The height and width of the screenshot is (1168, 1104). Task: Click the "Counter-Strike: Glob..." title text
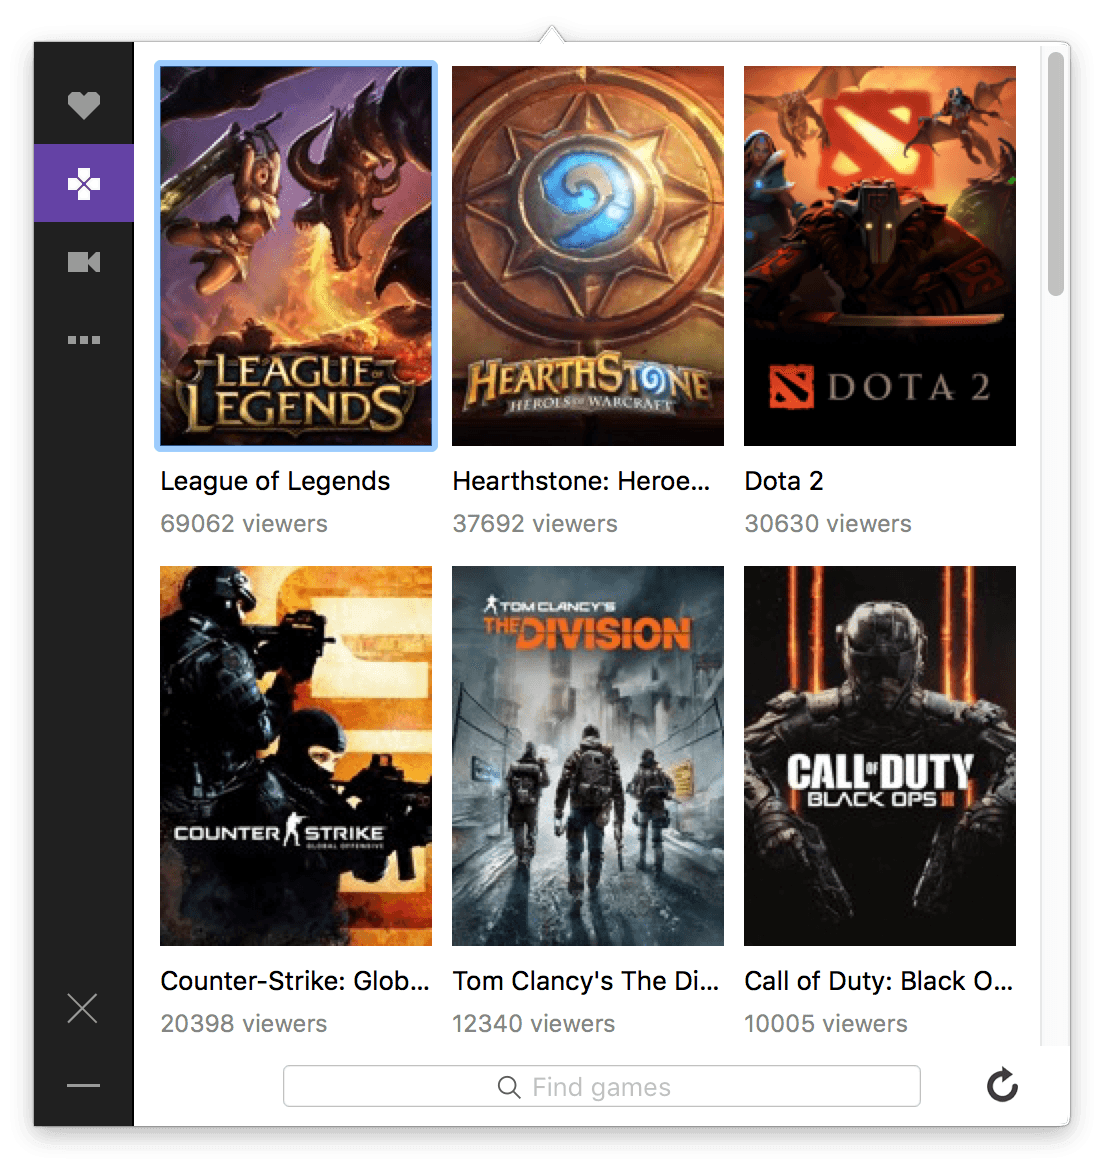click(x=295, y=981)
